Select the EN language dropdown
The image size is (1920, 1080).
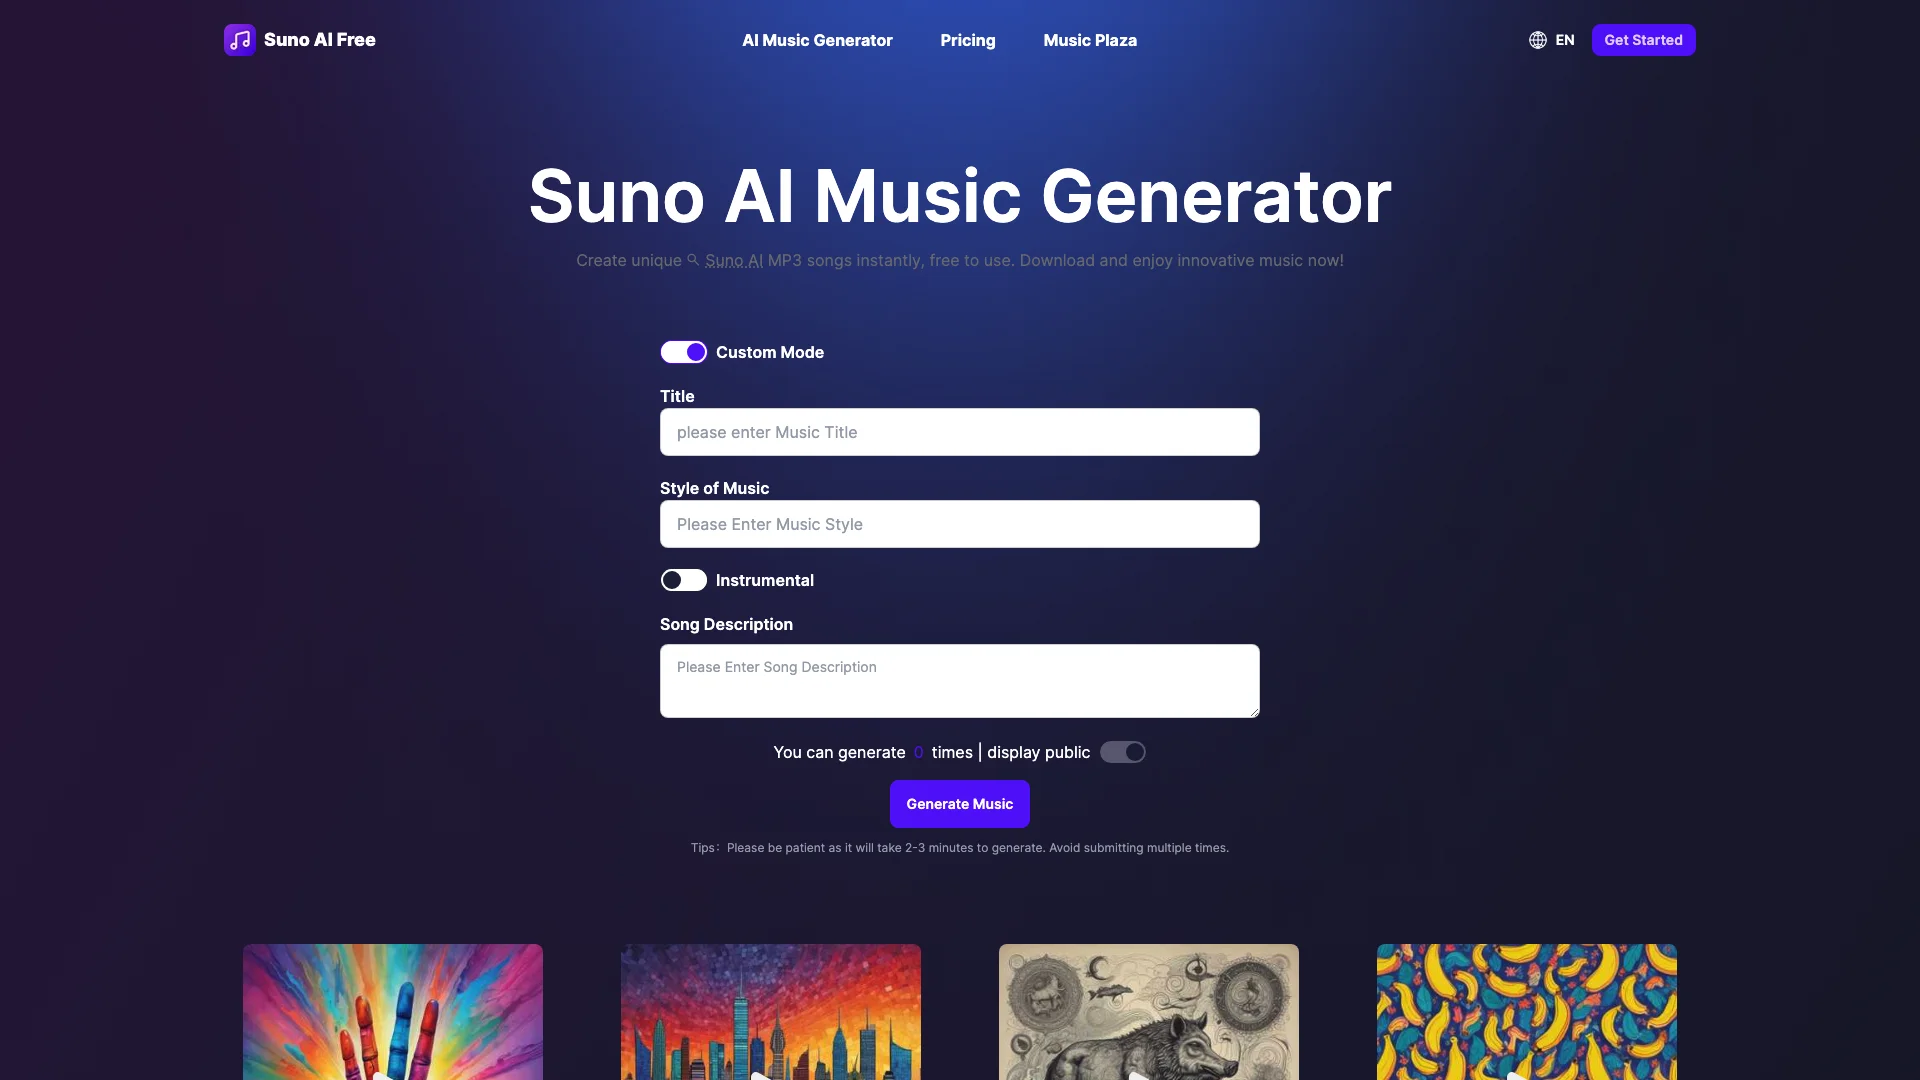pyautogui.click(x=1552, y=40)
